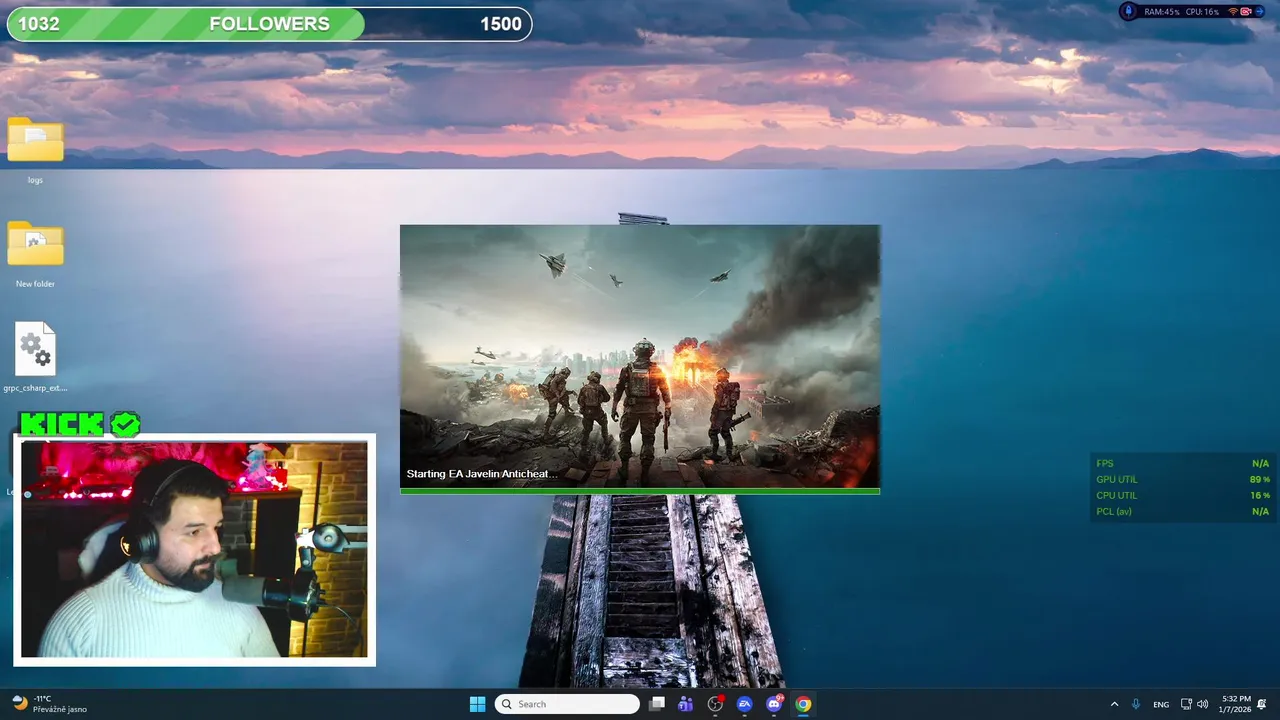
Task: Show hidden system tray icons
Action: (1114, 704)
